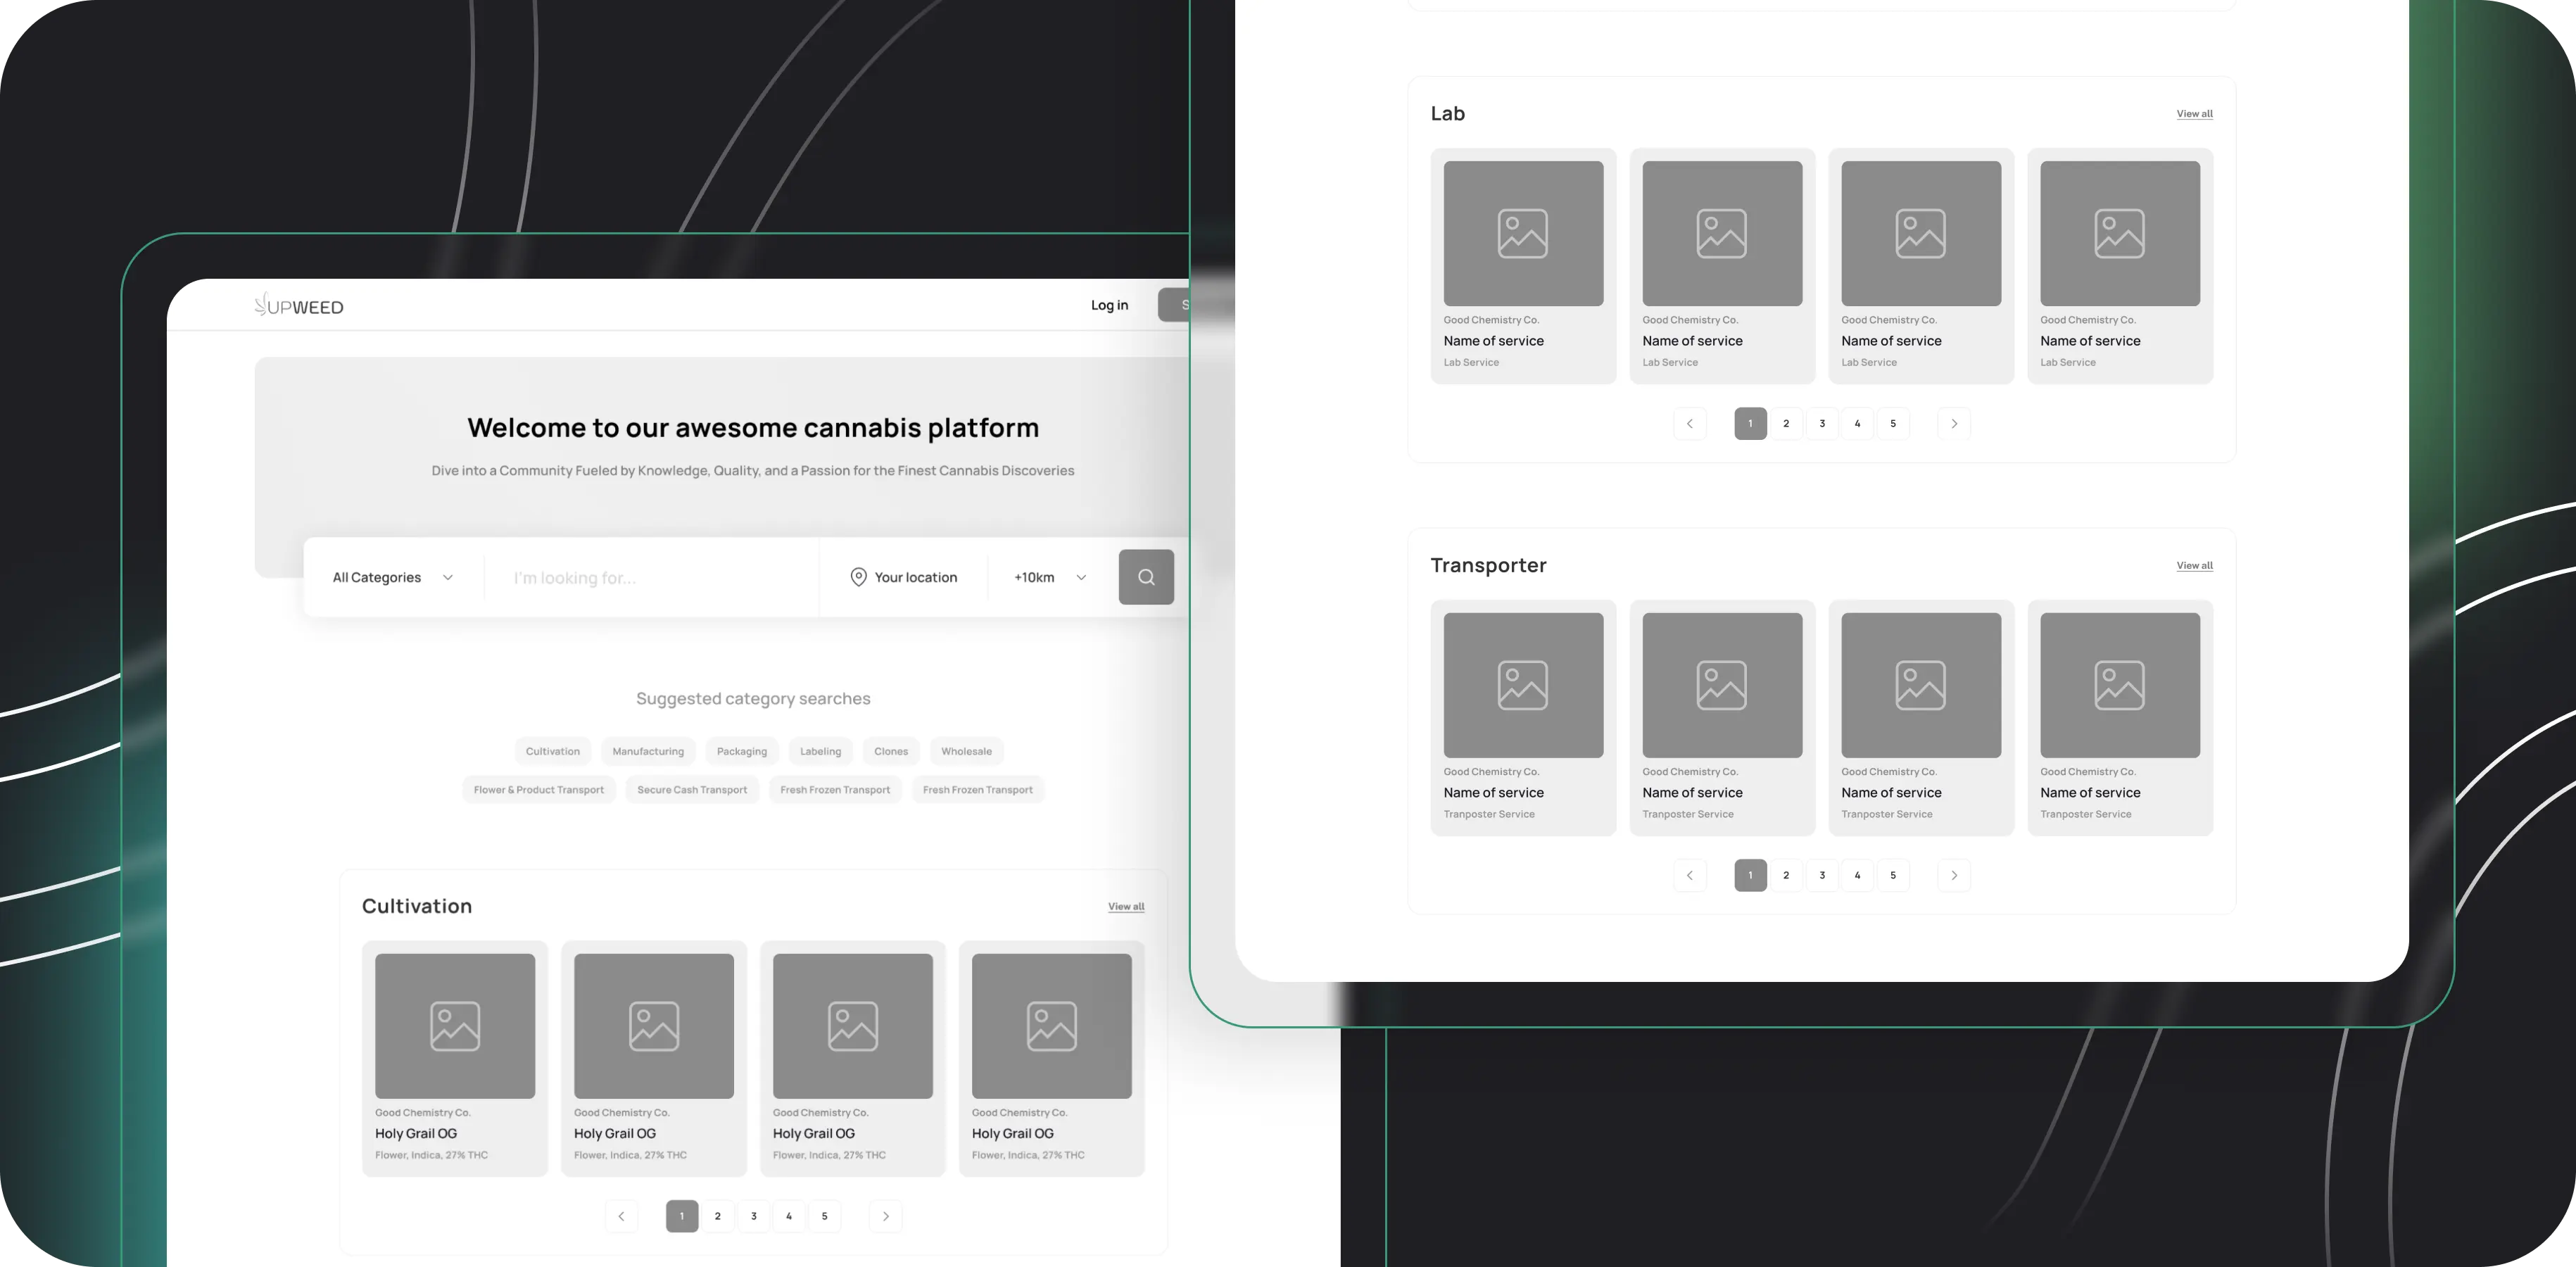2576x1267 pixels.
Task: Go to next page in Lab pagination
Action: click(x=1954, y=423)
